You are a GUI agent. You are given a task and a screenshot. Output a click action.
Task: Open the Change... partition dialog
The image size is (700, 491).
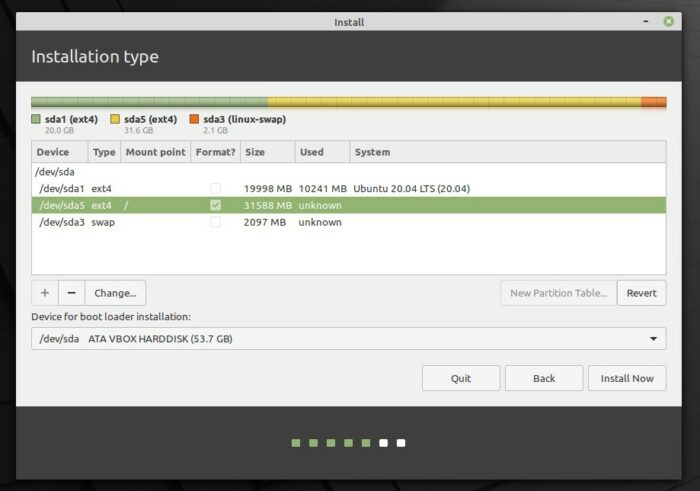point(115,293)
